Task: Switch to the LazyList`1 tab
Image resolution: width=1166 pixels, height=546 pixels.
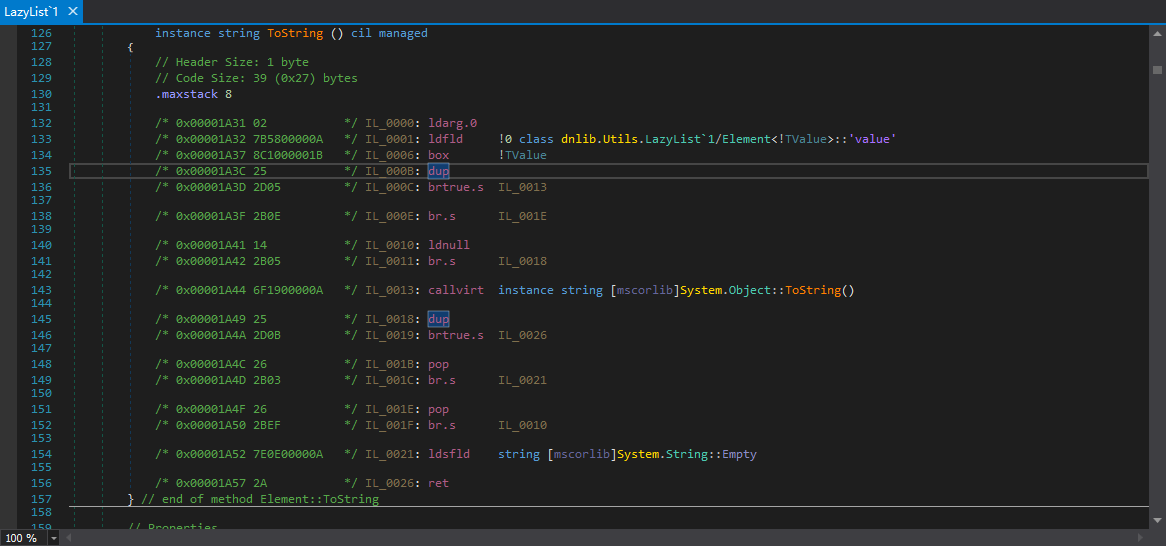Action: (32, 11)
